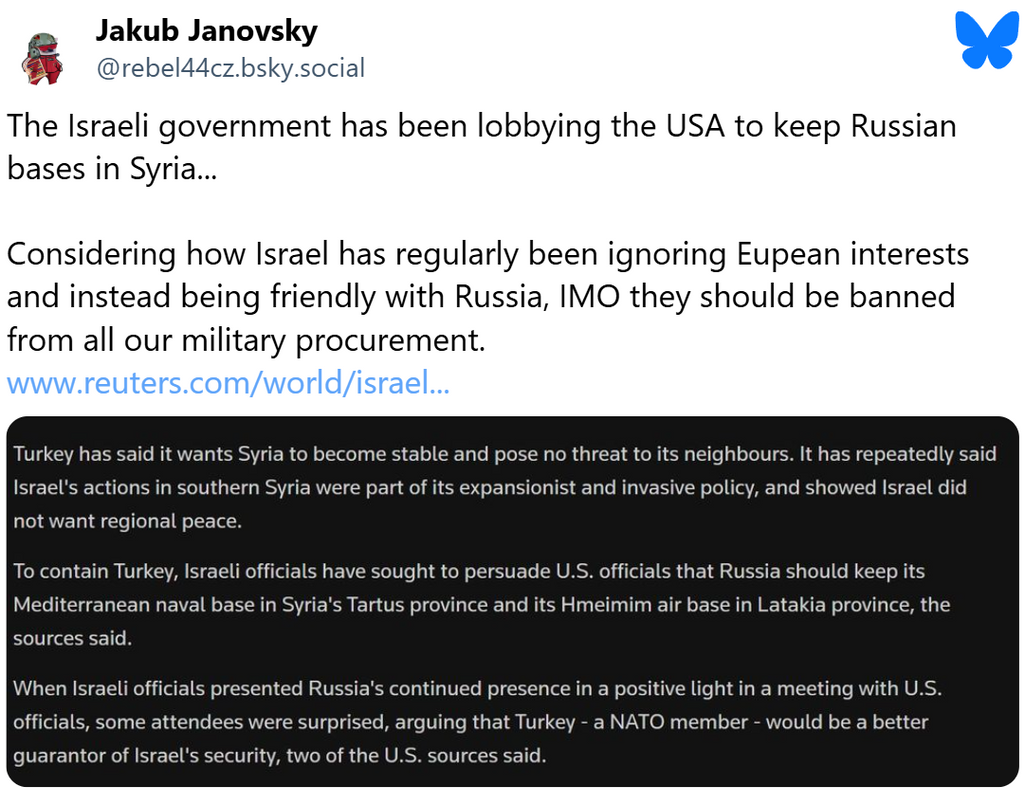This screenshot has width=1024, height=808.
Task: Click the display name Jakub Janovsky
Action: tap(206, 30)
